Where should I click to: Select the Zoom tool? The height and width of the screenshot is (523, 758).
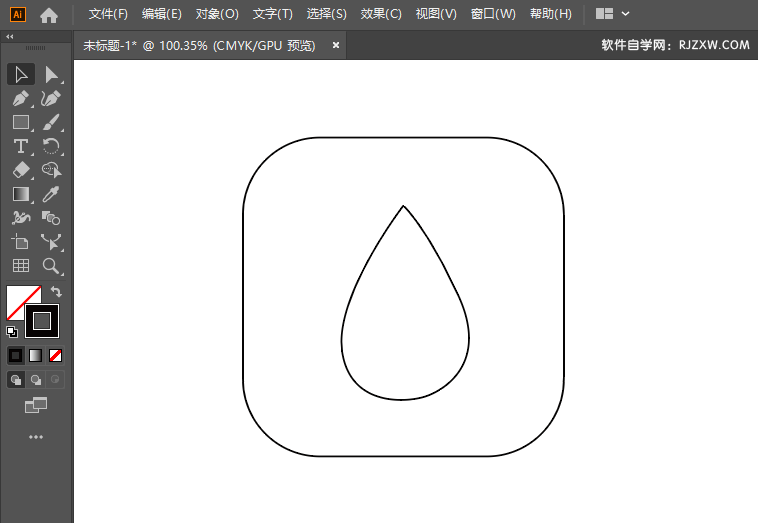[x=51, y=265]
